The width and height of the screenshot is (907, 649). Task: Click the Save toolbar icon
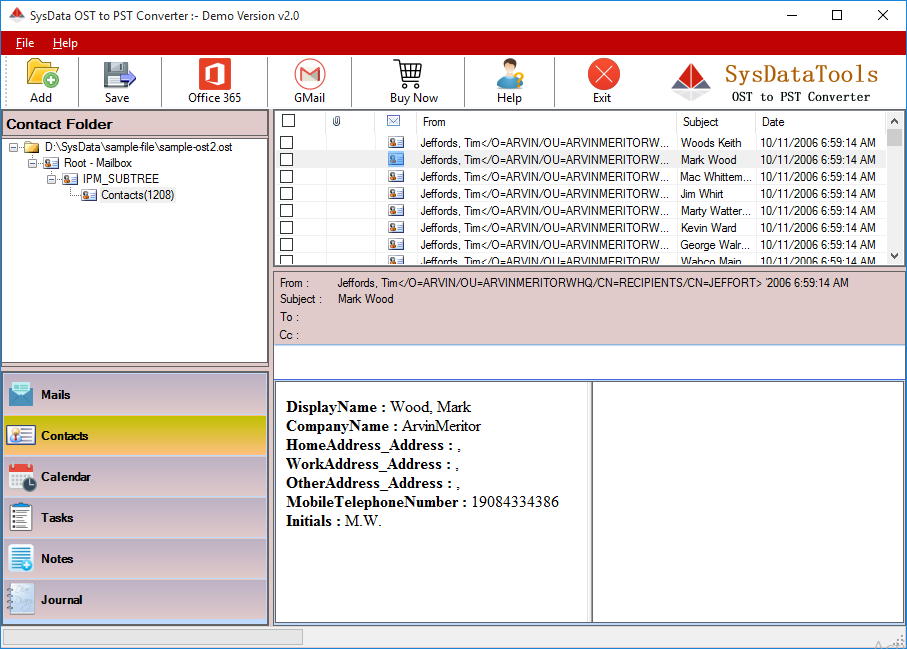117,76
